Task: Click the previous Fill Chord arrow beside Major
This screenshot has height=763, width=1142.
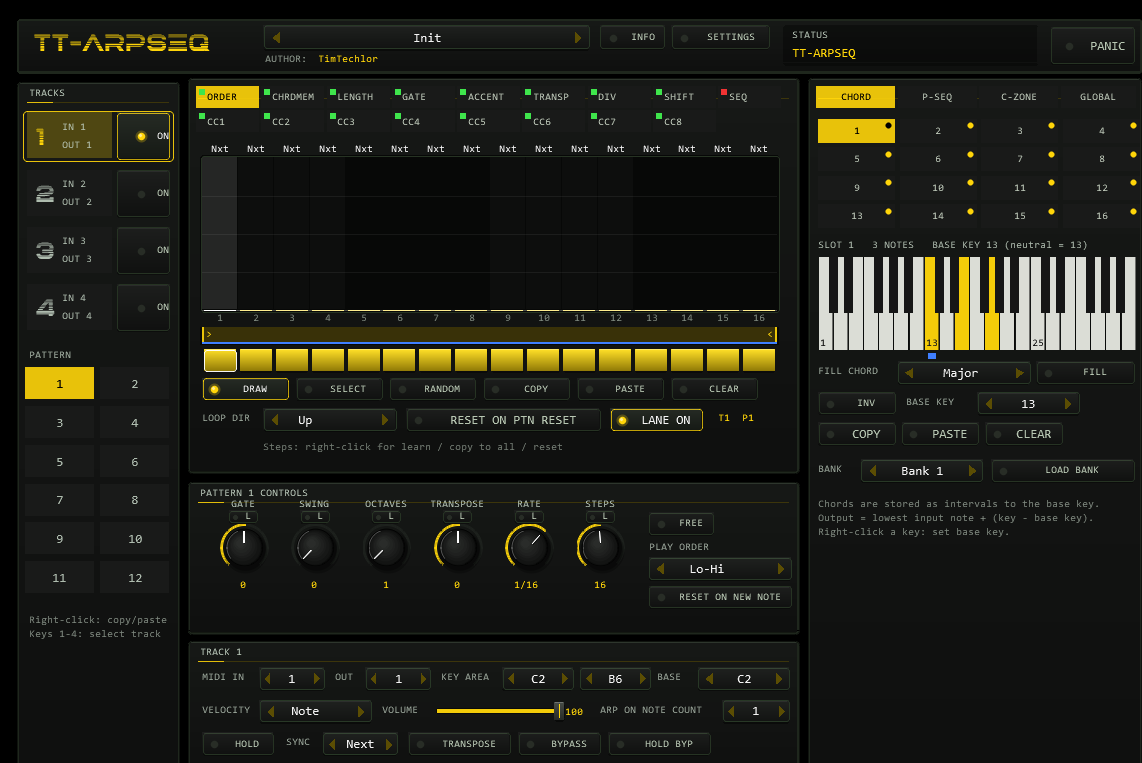Action: click(909, 373)
